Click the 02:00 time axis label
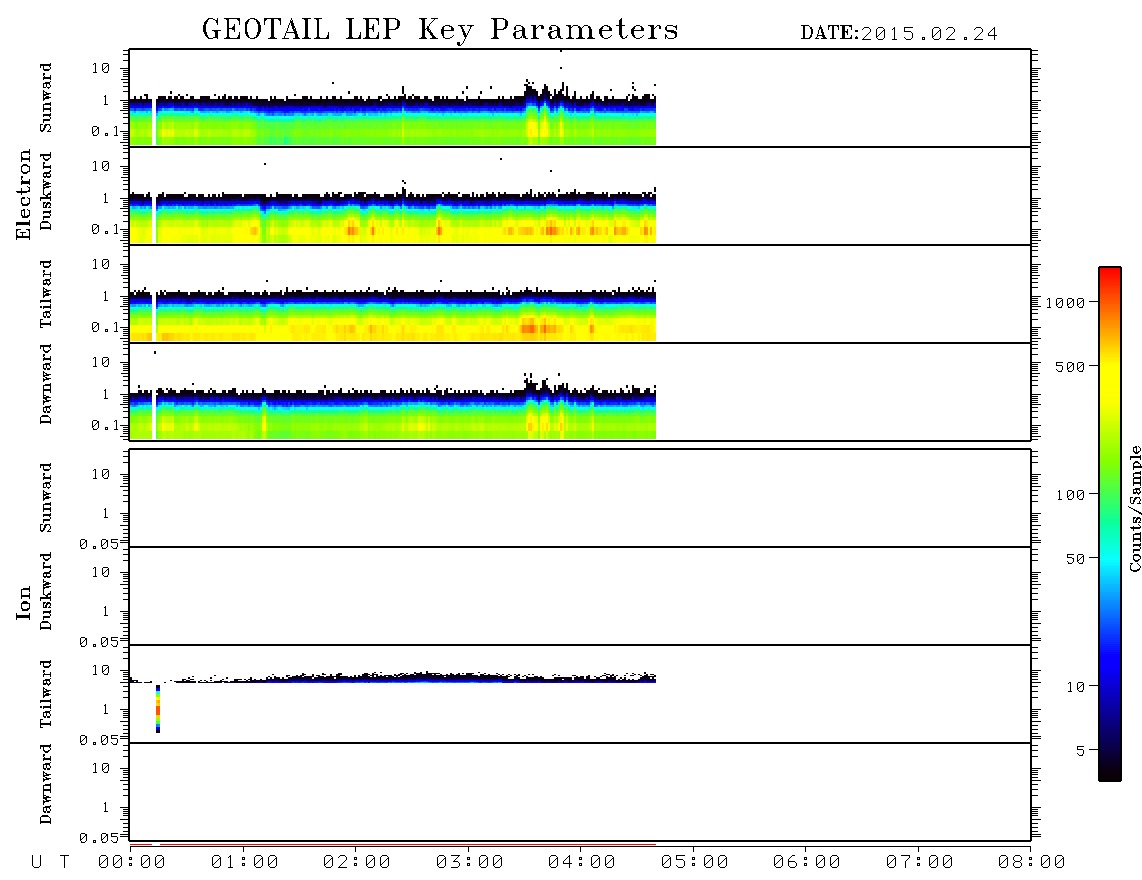Image resolution: width=1142 pixels, height=880 pixels. [357, 863]
